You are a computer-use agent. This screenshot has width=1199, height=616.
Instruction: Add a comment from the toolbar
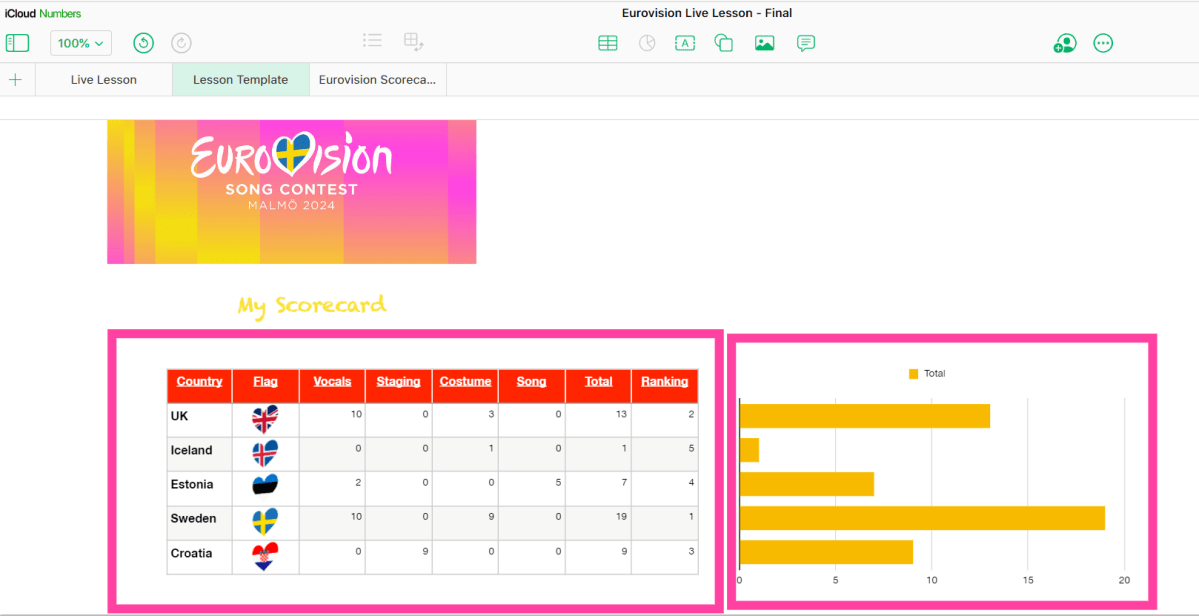[806, 43]
